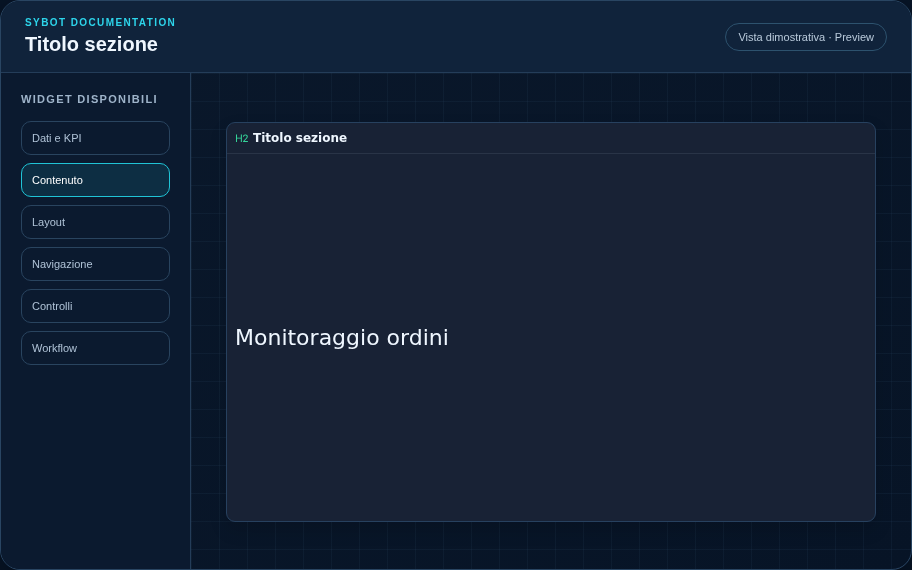Open the Layout widget category
This screenshot has width=912, height=570.
(95, 222)
